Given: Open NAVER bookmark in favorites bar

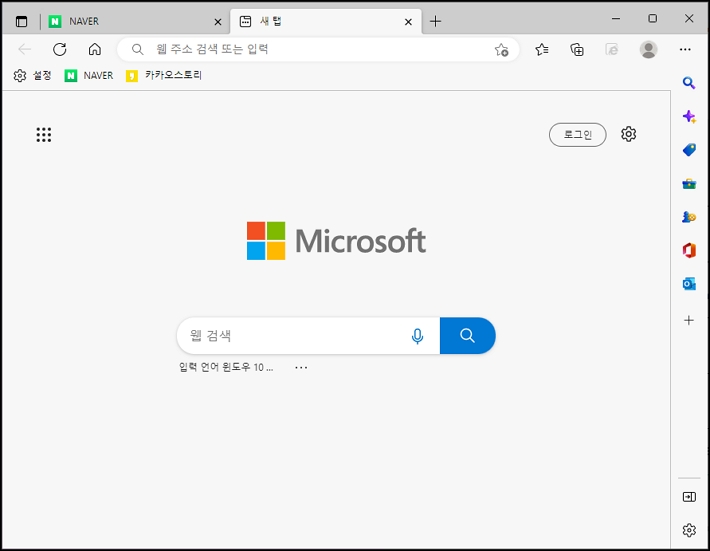Looking at the screenshot, I should (x=89, y=75).
